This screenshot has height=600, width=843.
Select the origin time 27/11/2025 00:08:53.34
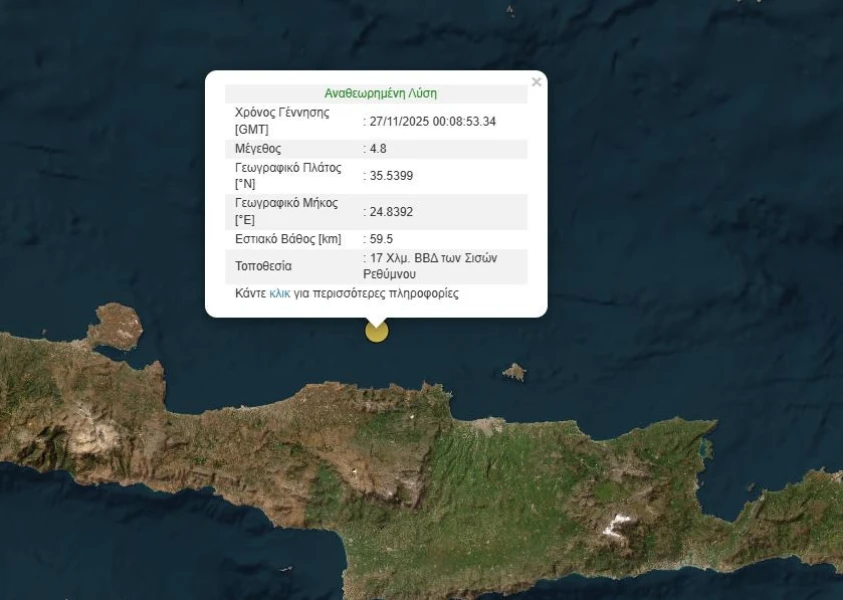click(x=432, y=121)
